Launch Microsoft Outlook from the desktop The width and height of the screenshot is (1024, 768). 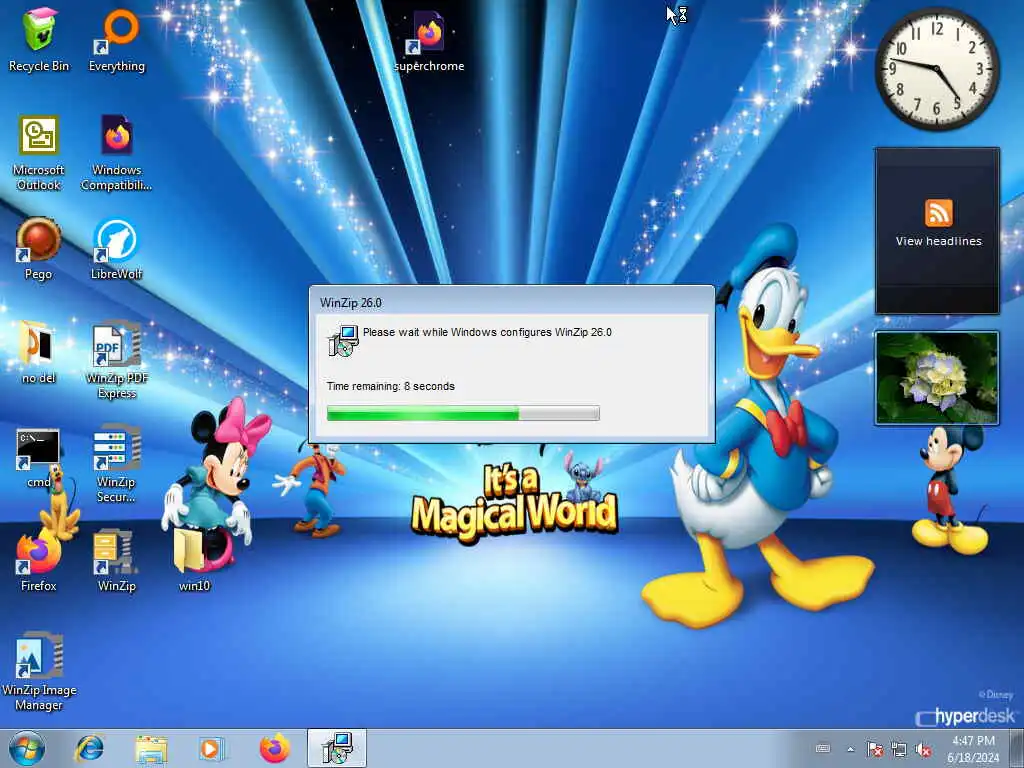pos(39,152)
